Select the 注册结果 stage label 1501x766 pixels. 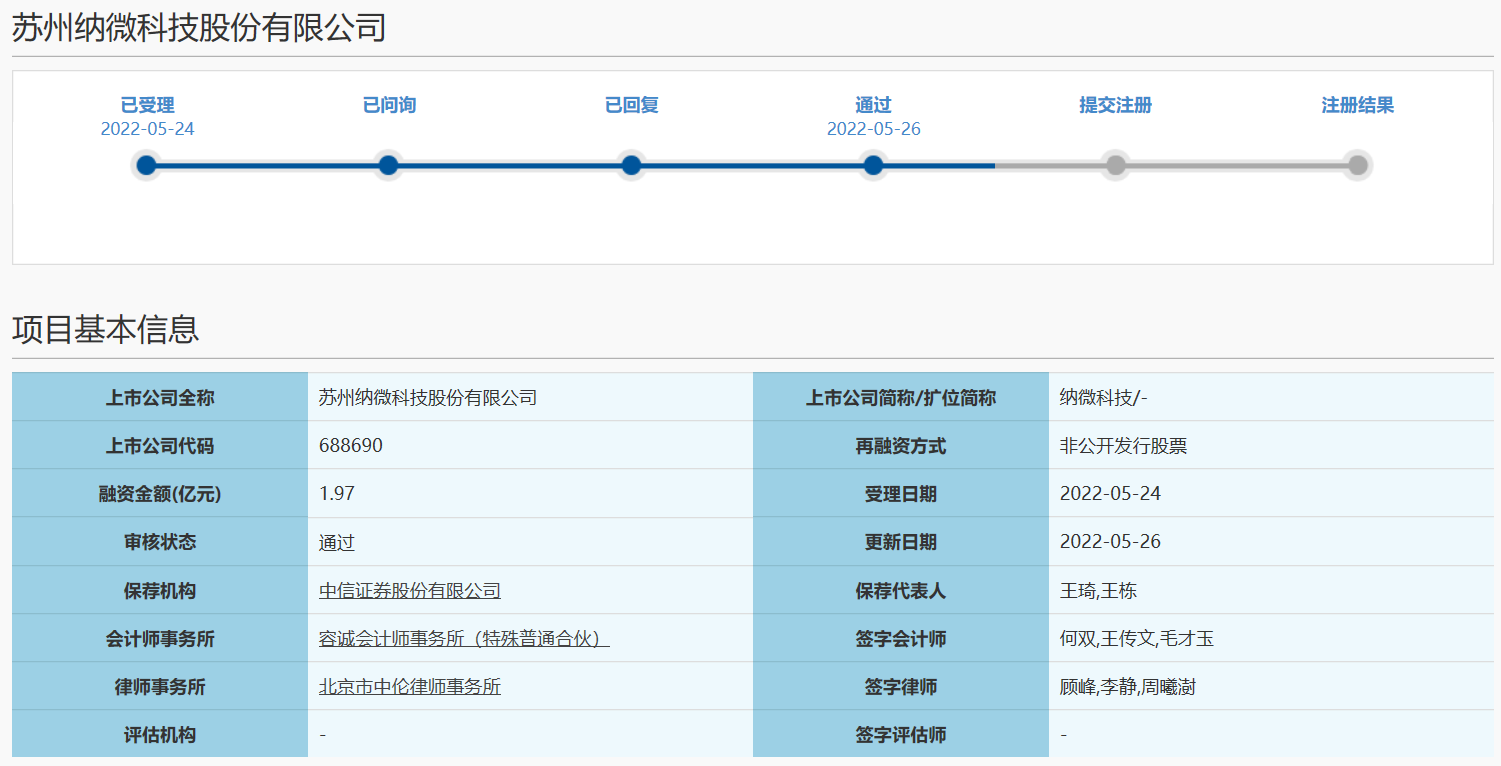tap(1358, 105)
